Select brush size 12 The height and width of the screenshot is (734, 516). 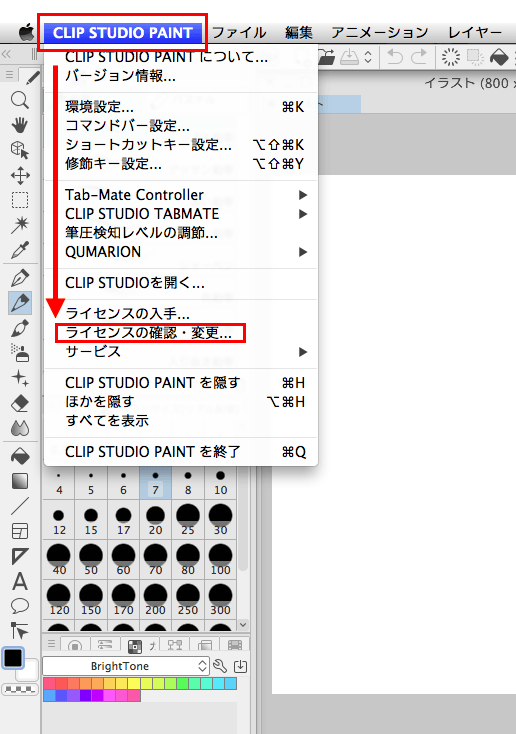coord(59,520)
